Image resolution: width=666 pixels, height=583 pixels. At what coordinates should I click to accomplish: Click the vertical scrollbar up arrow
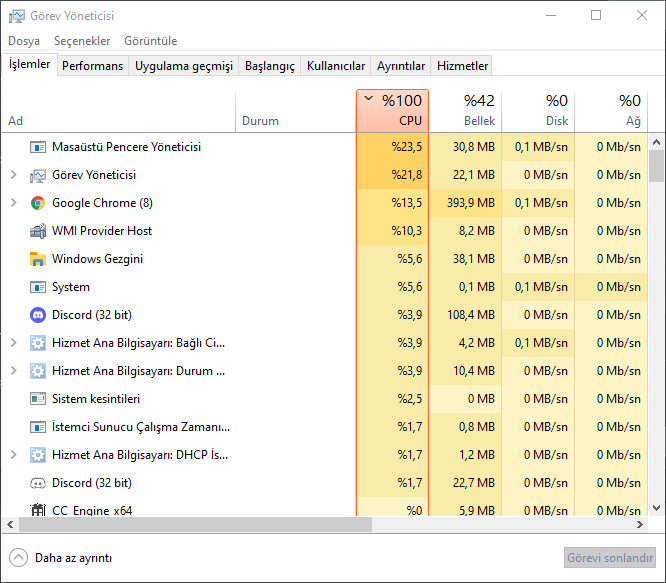point(656,142)
